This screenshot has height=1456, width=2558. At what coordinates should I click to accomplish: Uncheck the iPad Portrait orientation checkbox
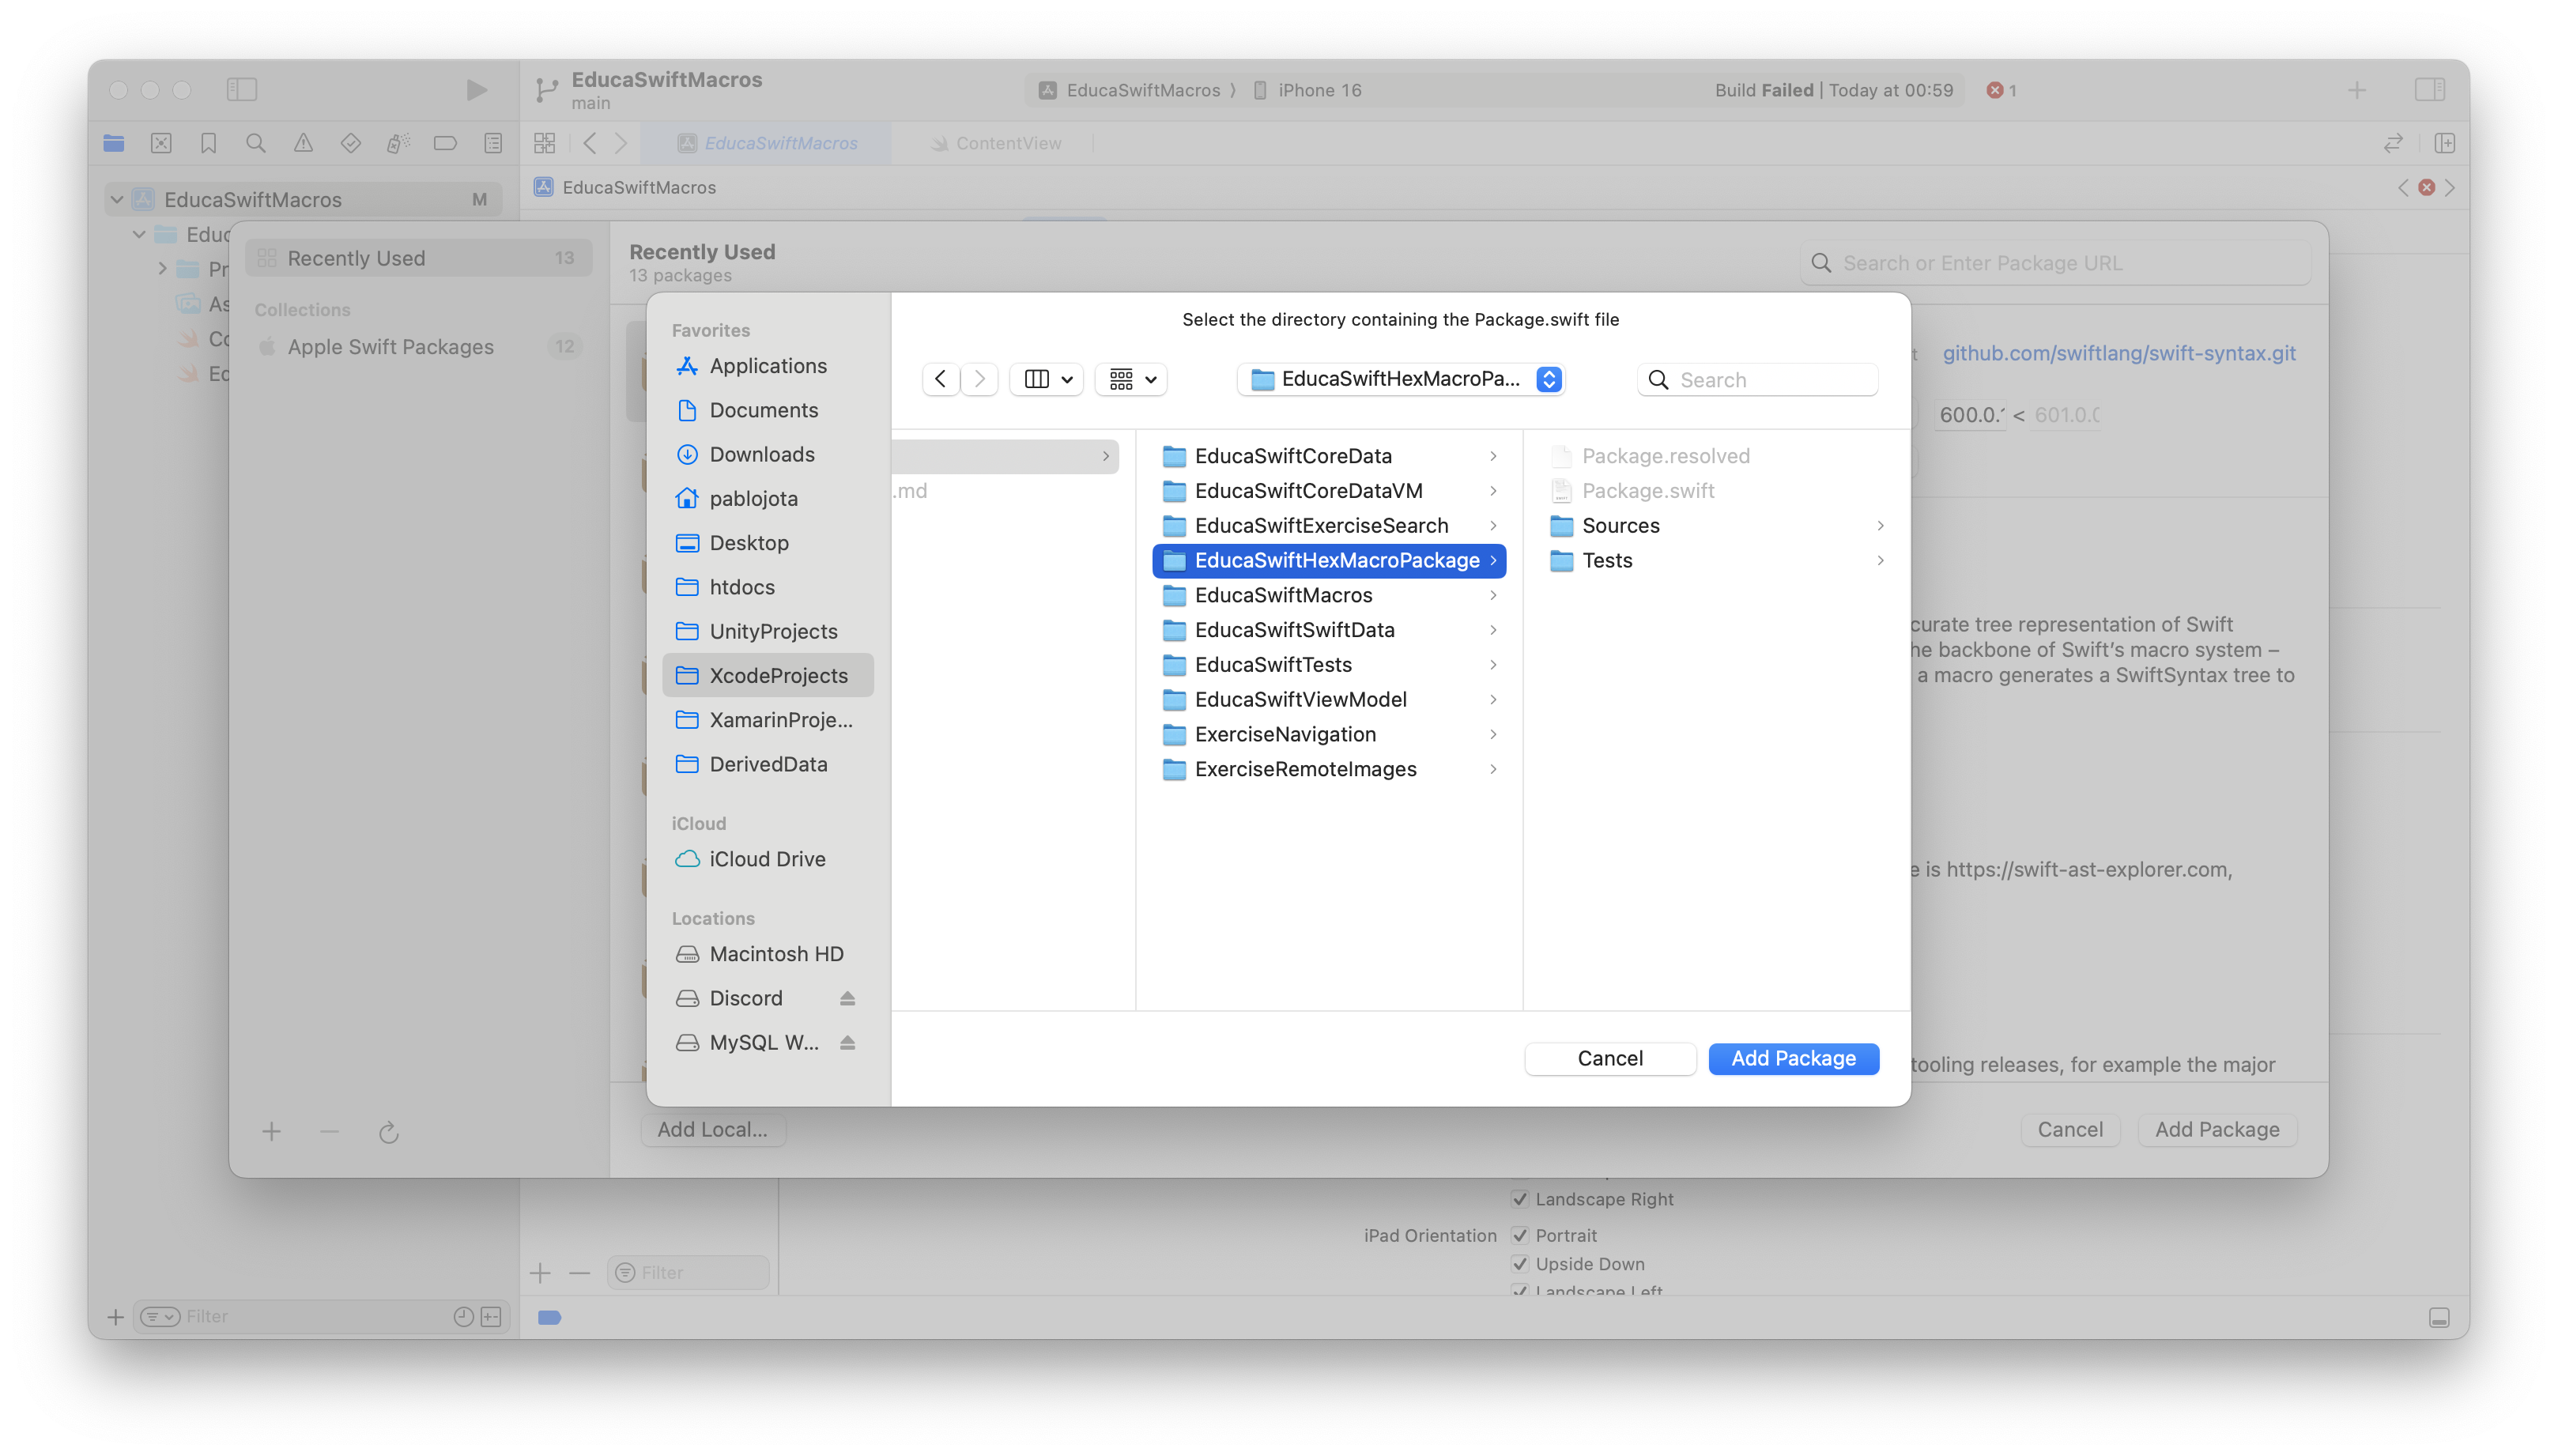coord(1520,1235)
